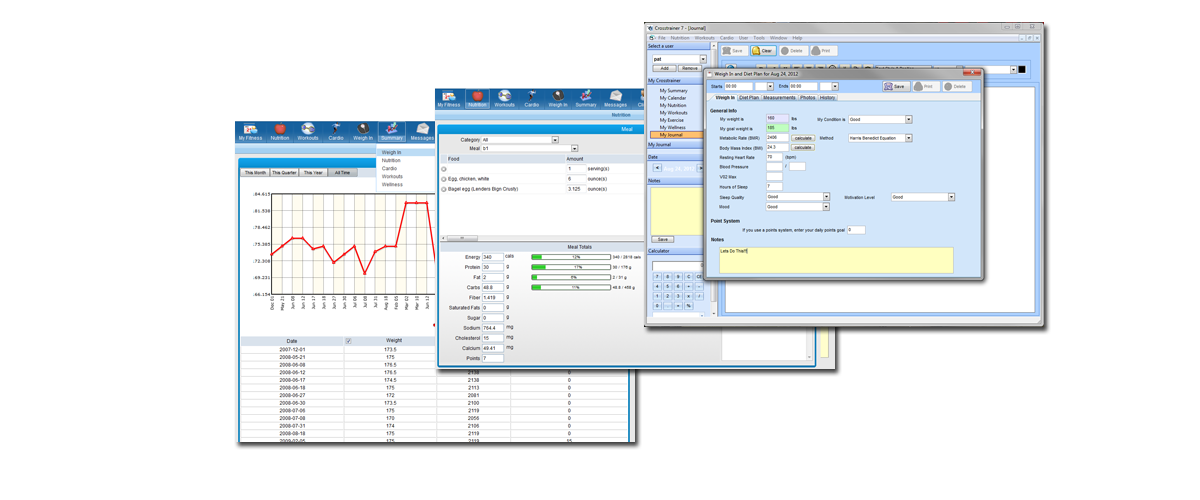Open the My Condition is dropdown
Screen dimensions: 1200x500
coord(909,119)
